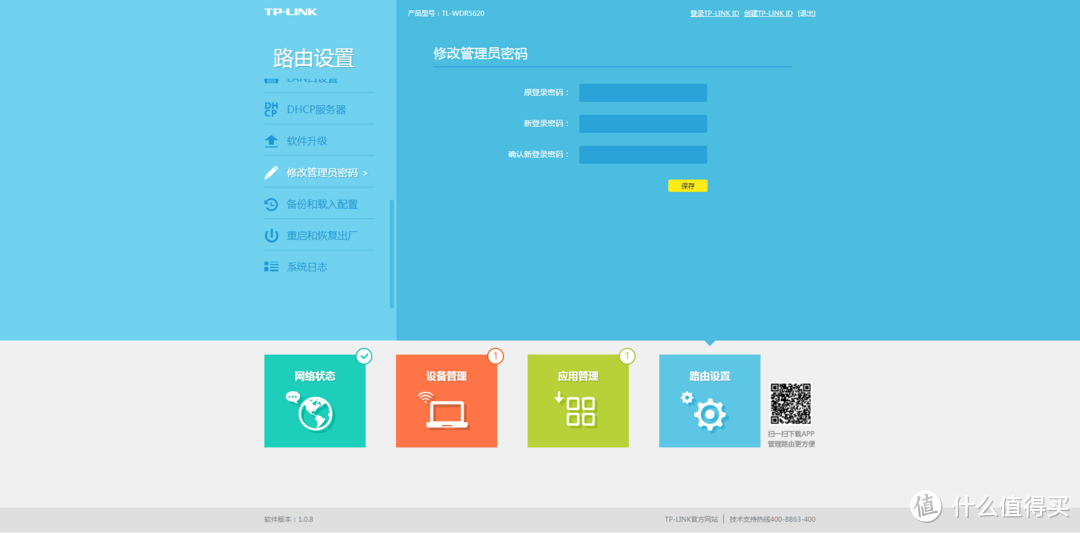This screenshot has width=1080, height=533.
Task: Click the software upgrade upload icon
Action: 271,141
